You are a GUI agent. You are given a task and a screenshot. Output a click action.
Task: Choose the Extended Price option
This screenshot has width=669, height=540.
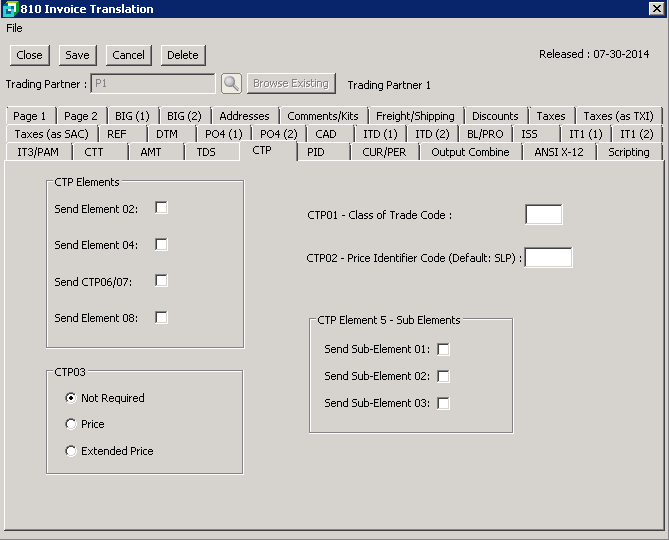click(71, 451)
